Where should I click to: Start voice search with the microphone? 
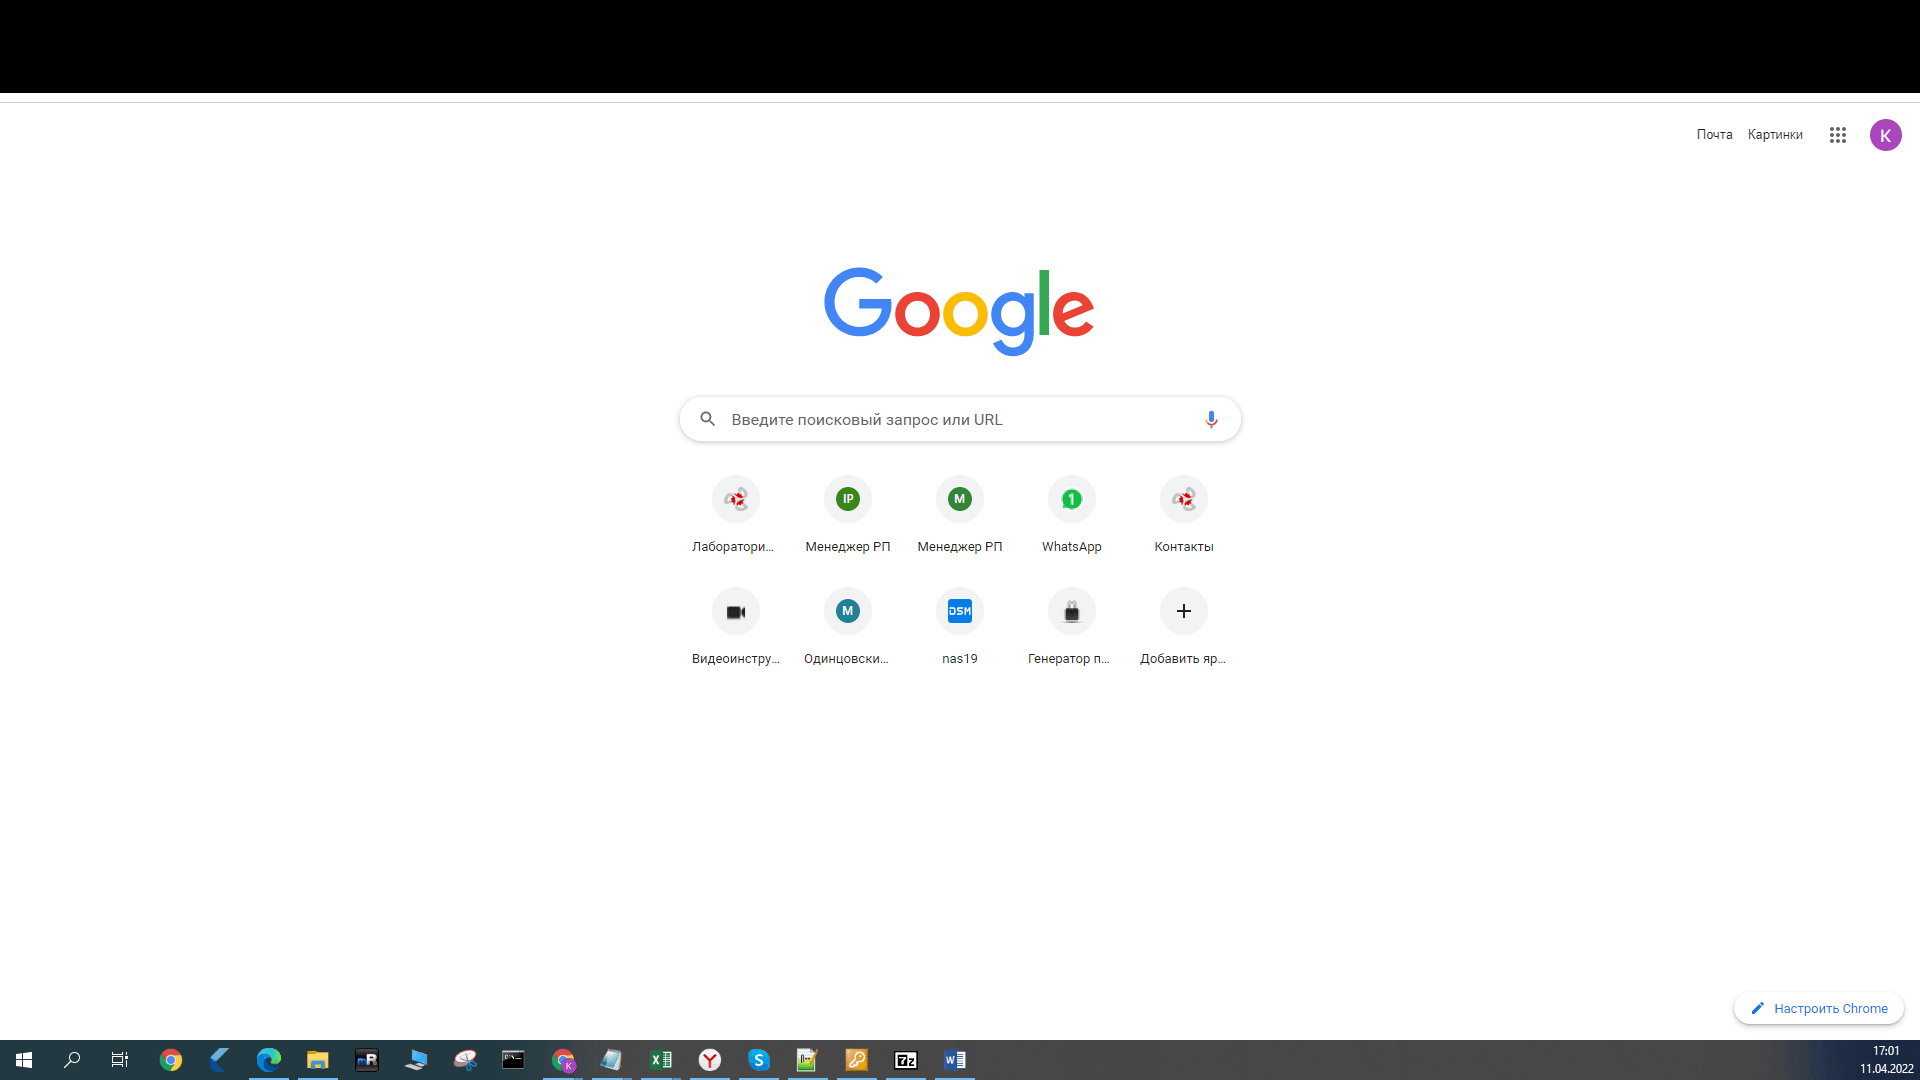1211,419
